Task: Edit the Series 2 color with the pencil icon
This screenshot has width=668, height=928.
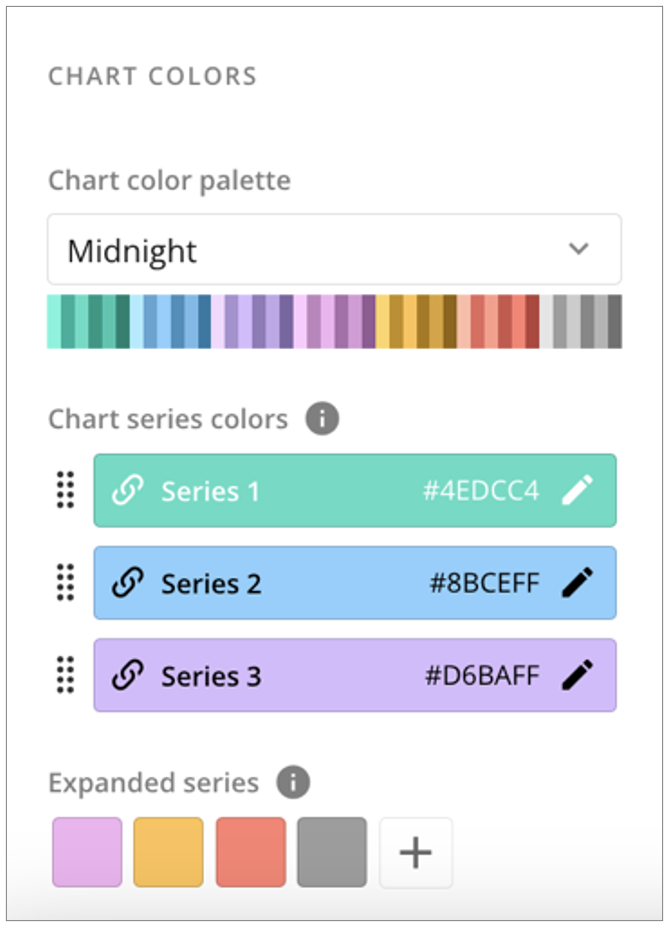Action: click(x=578, y=583)
